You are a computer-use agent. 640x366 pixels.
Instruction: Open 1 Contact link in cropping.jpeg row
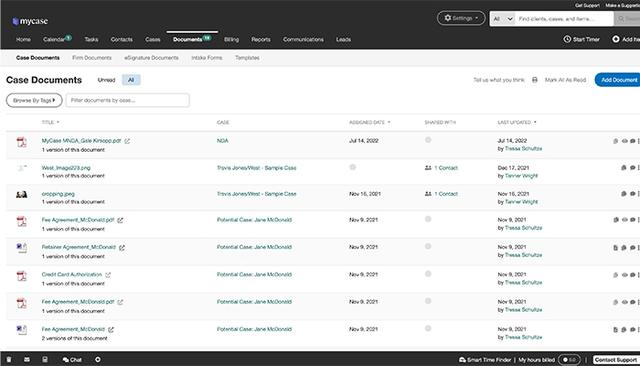446,194
